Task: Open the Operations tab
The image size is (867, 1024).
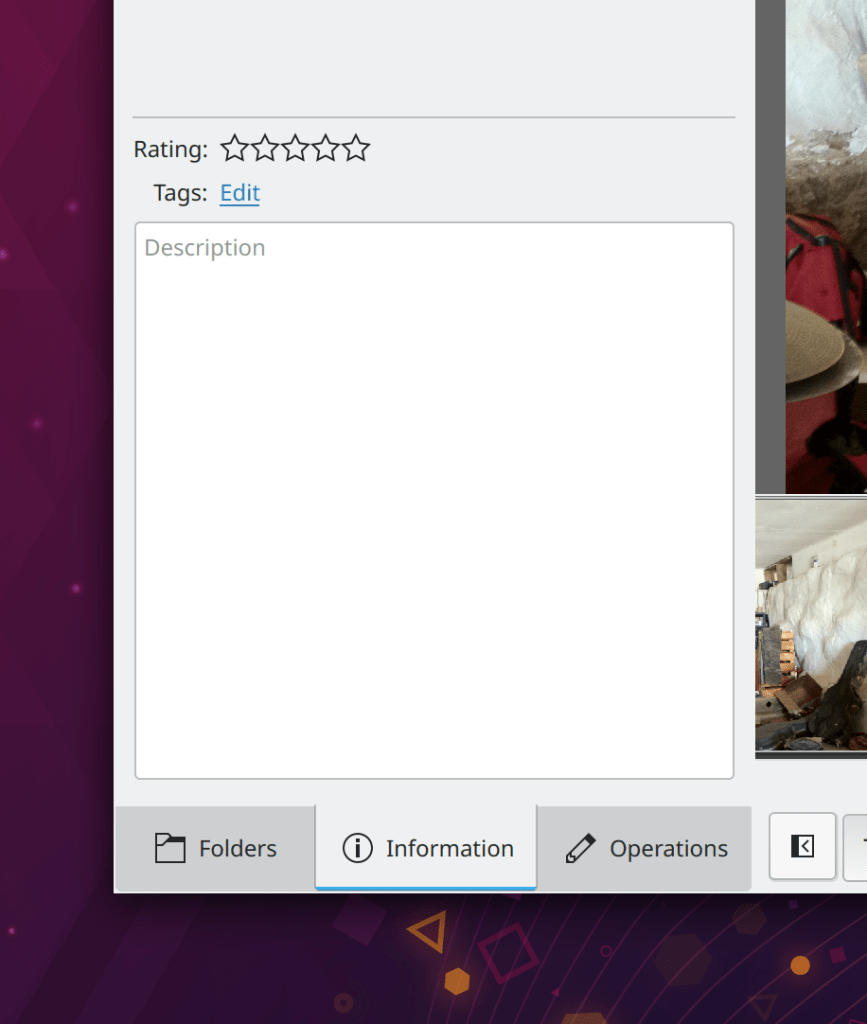Action: 646,848
